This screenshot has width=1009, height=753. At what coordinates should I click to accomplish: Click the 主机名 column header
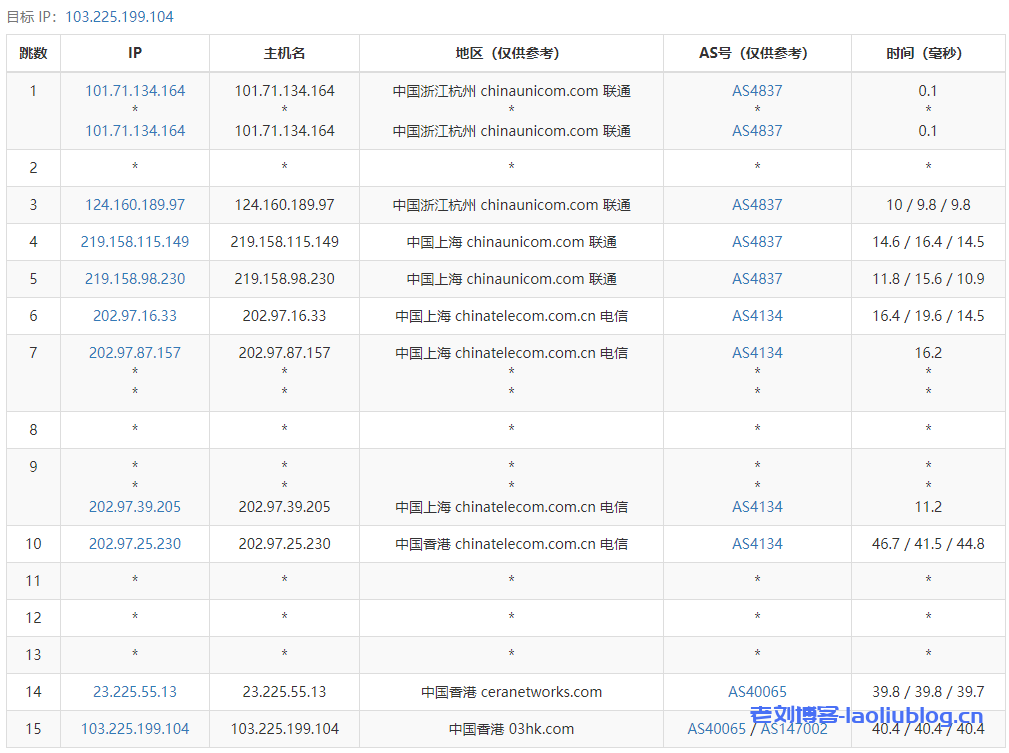pos(284,53)
